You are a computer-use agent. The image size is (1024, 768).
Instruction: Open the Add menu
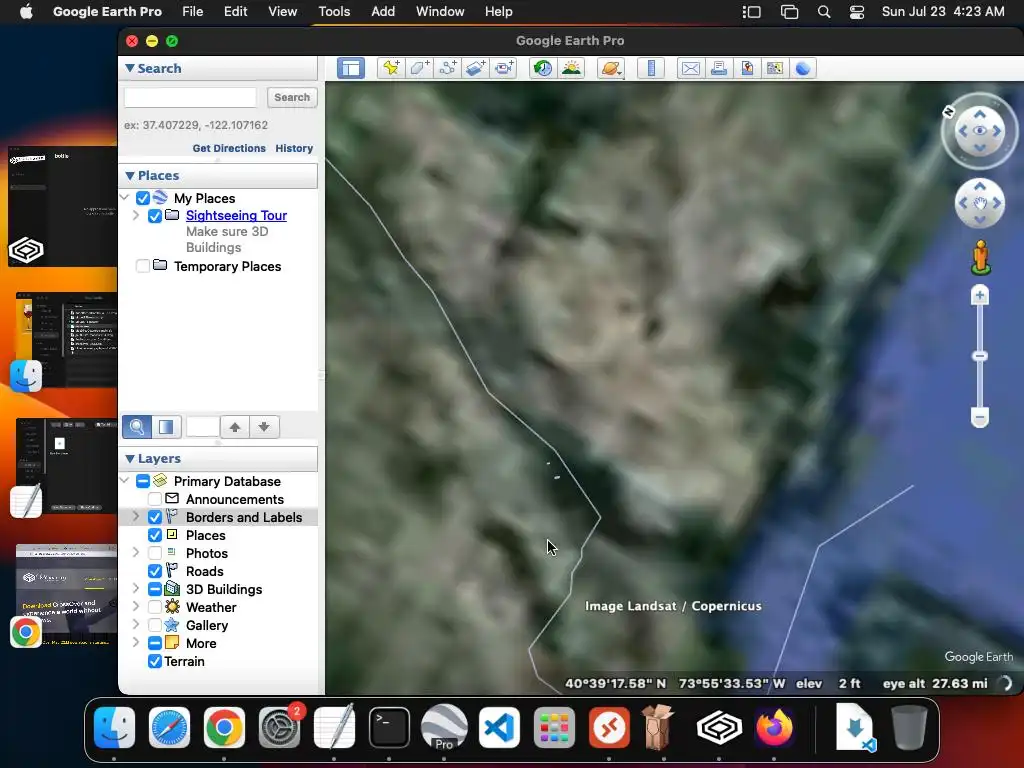point(383,12)
